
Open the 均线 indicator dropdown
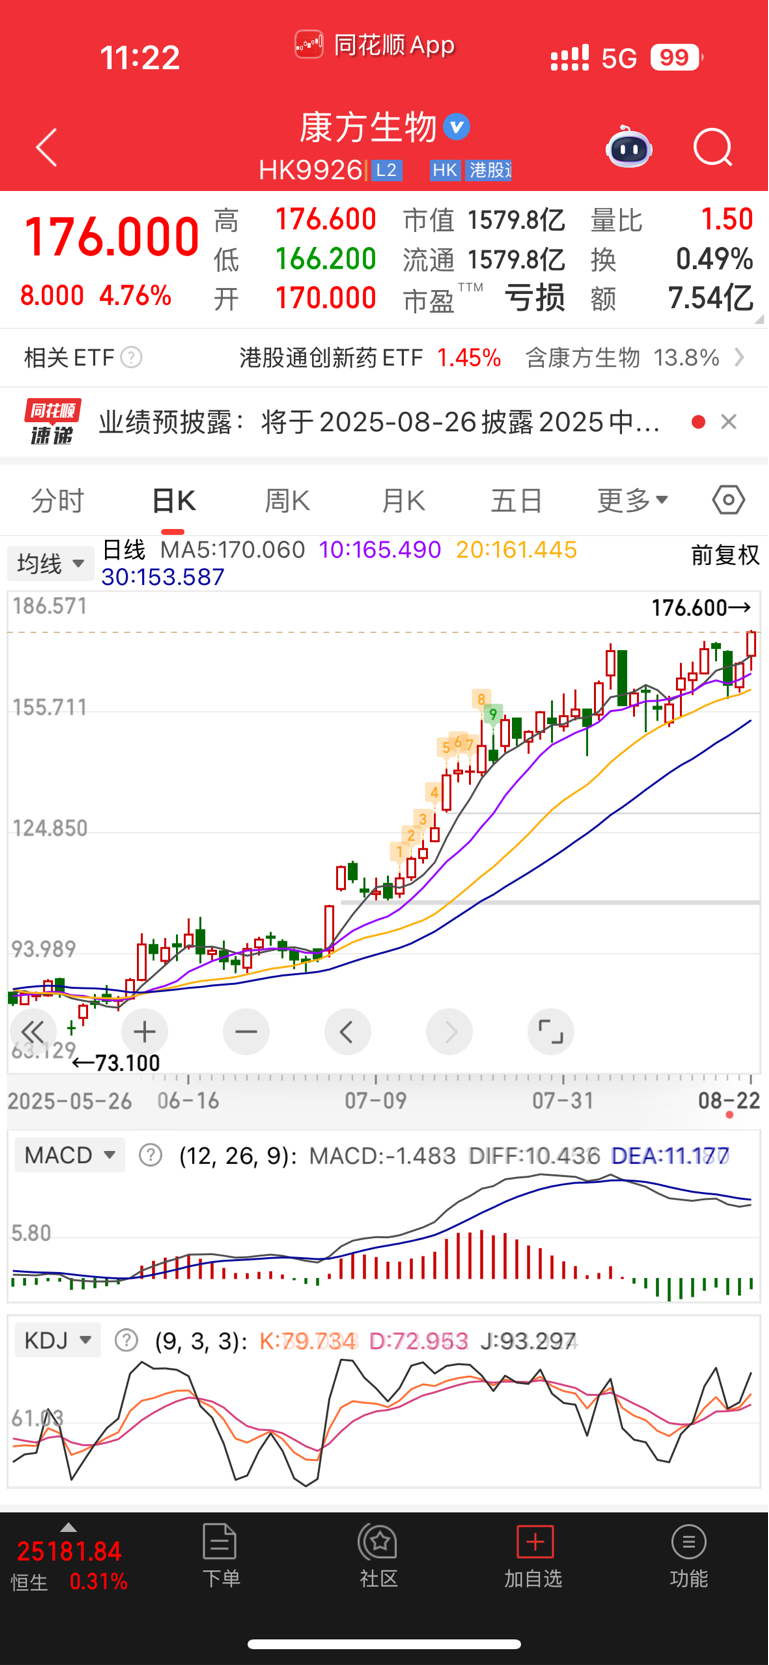tap(51, 563)
